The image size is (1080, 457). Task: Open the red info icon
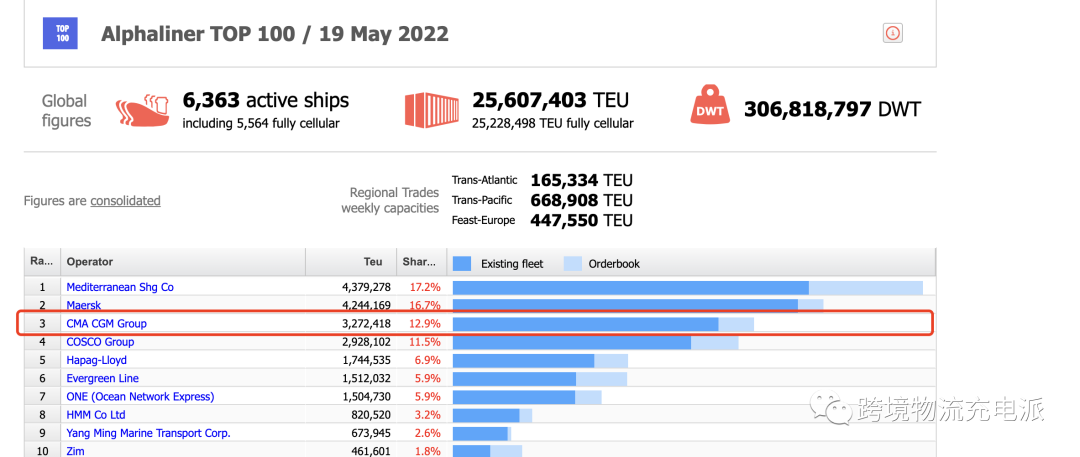pyautogui.click(x=893, y=33)
